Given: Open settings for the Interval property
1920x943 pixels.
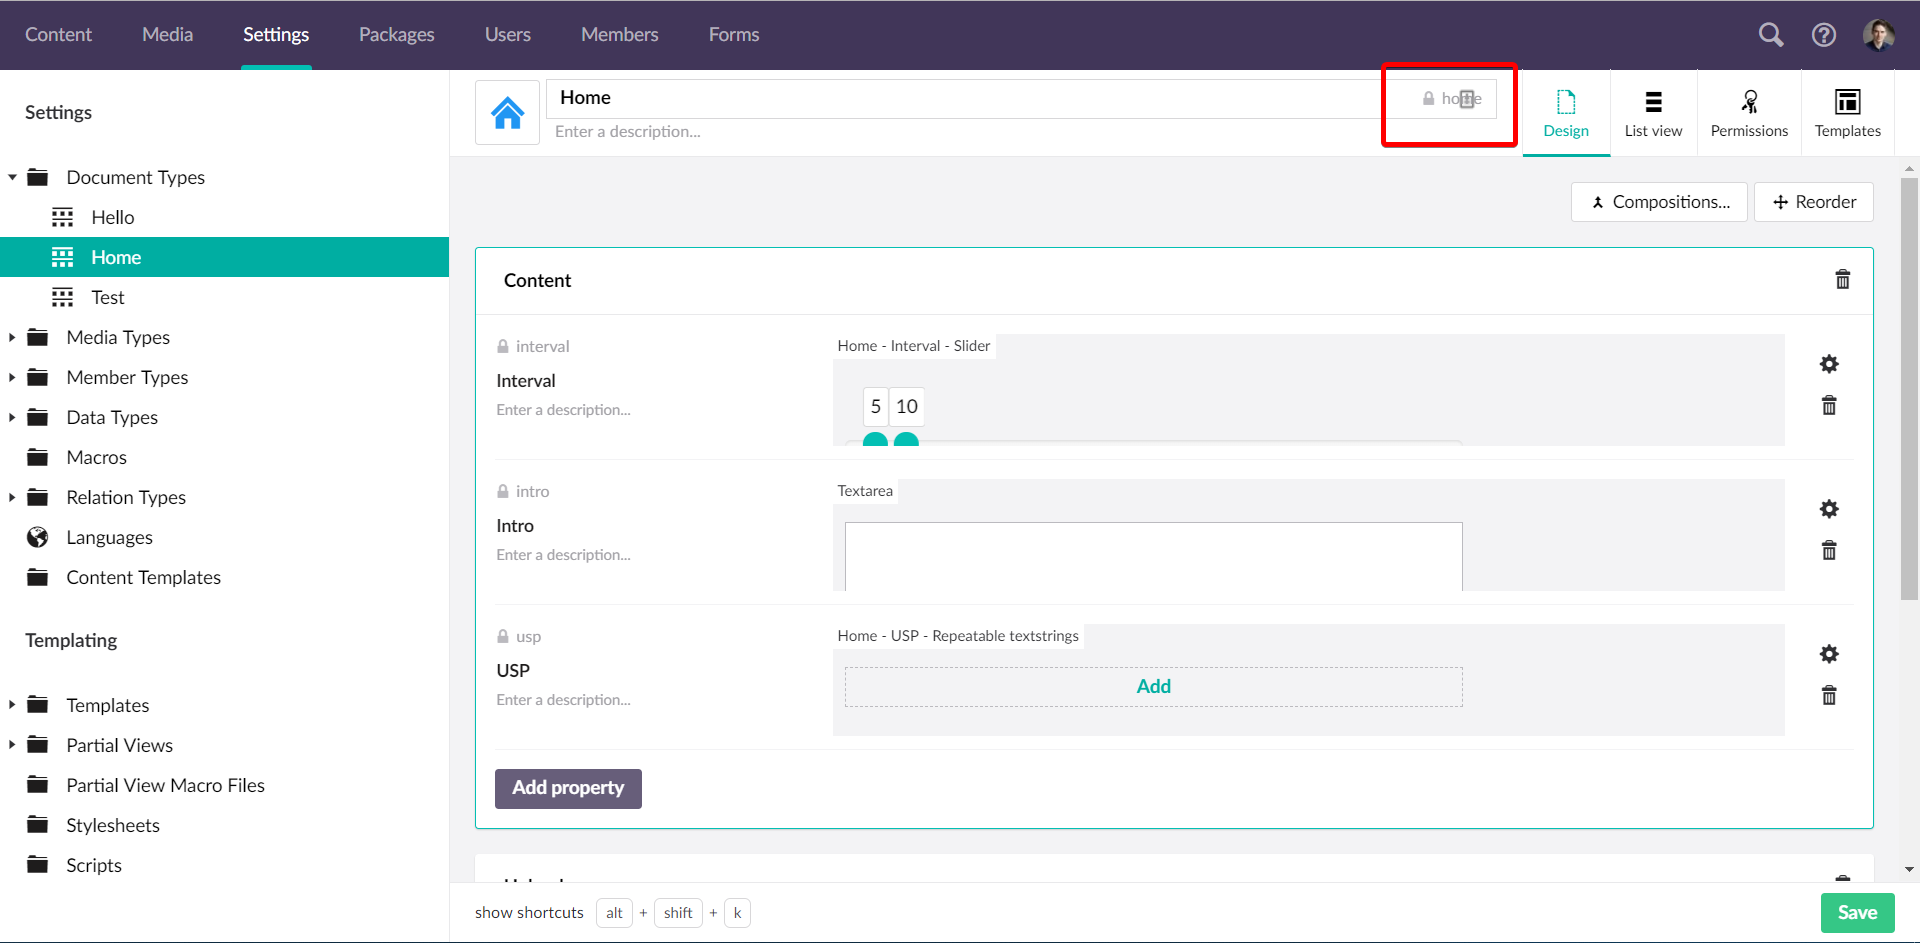Looking at the screenshot, I should tap(1829, 364).
